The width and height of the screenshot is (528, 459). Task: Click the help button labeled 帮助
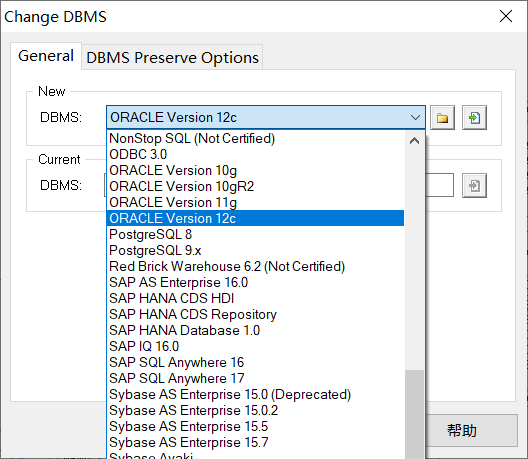click(471, 430)
